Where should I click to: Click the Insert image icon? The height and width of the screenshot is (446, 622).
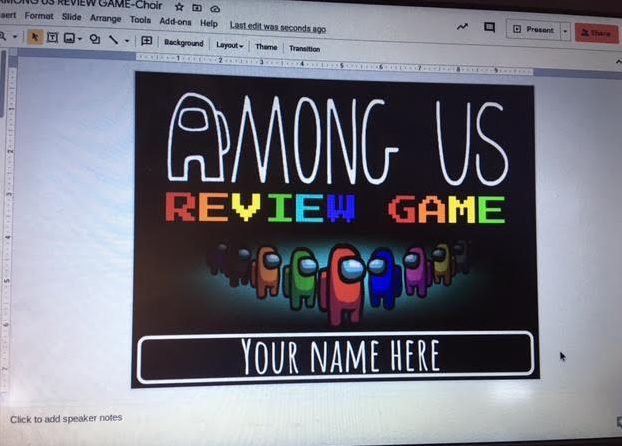[69, 38]
